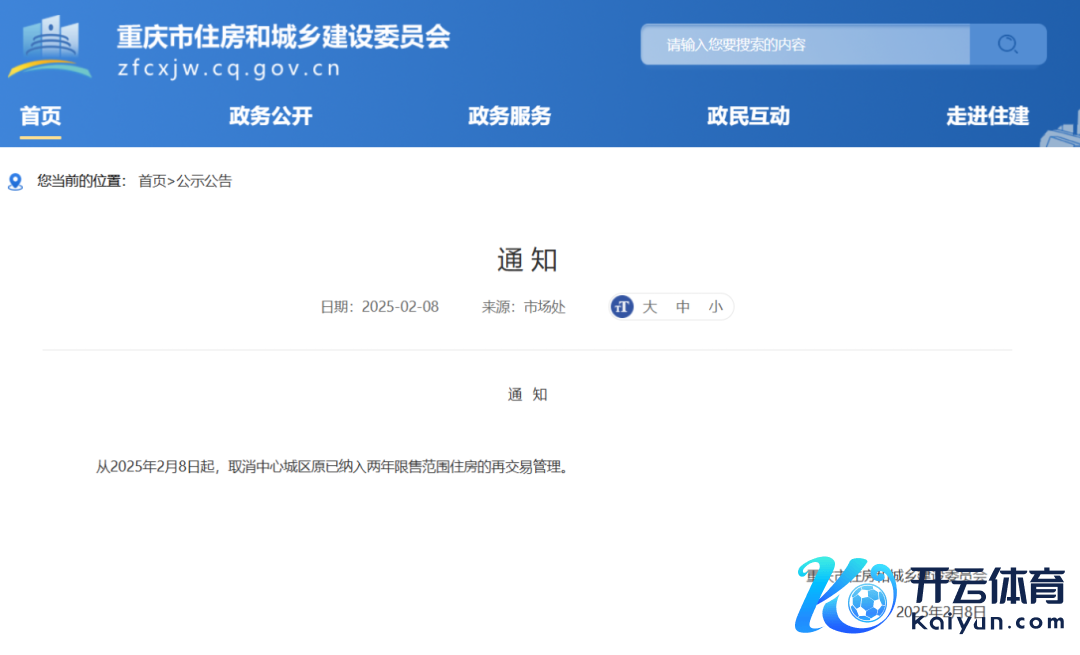This screenshot has width=1080, height=655.
Task: Click the 公示公告 breadcrumb link
Action: point(204,181)
